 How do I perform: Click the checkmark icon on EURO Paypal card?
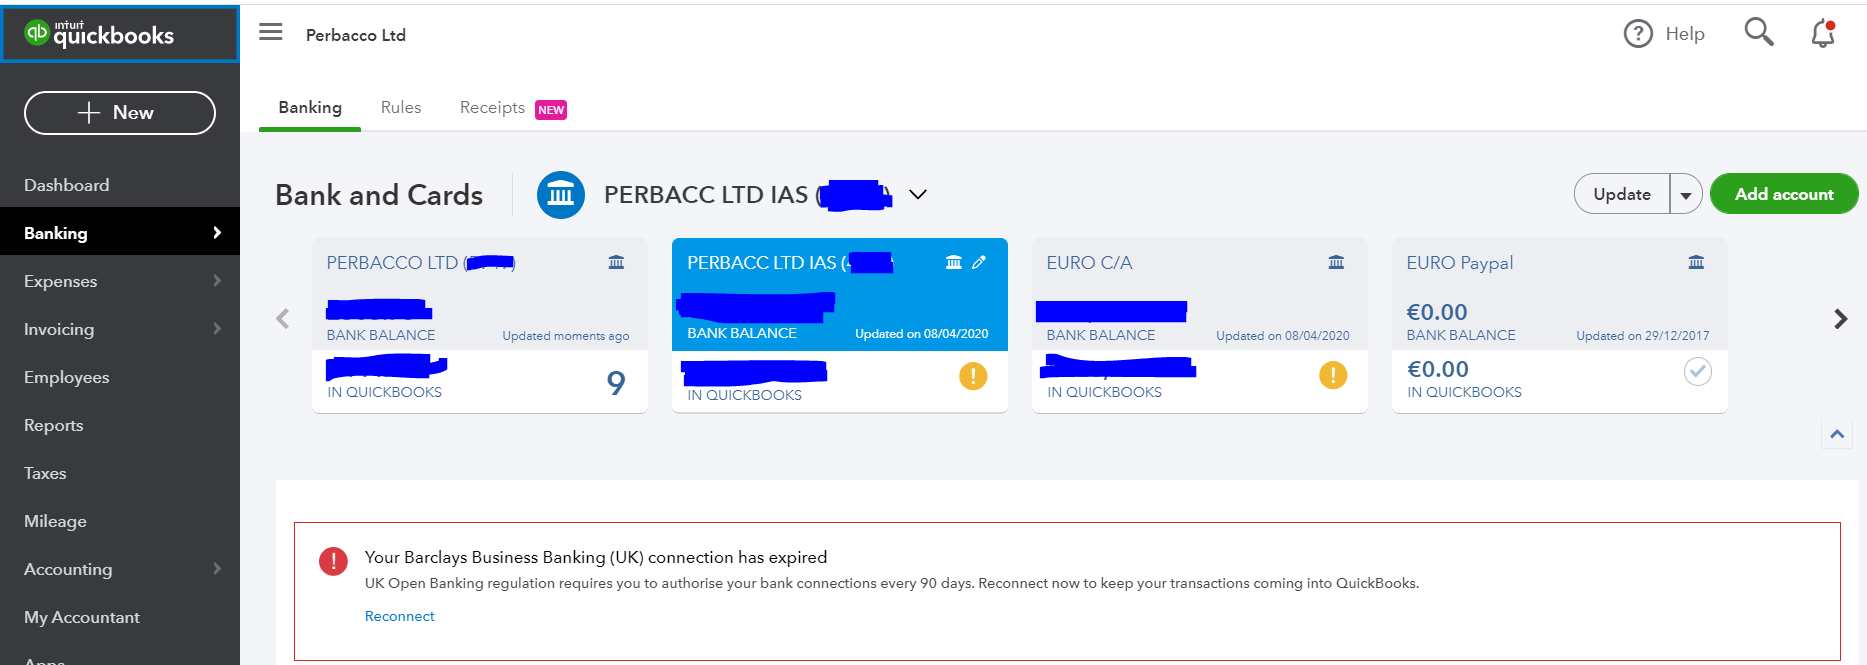(x=1697, y=372)
